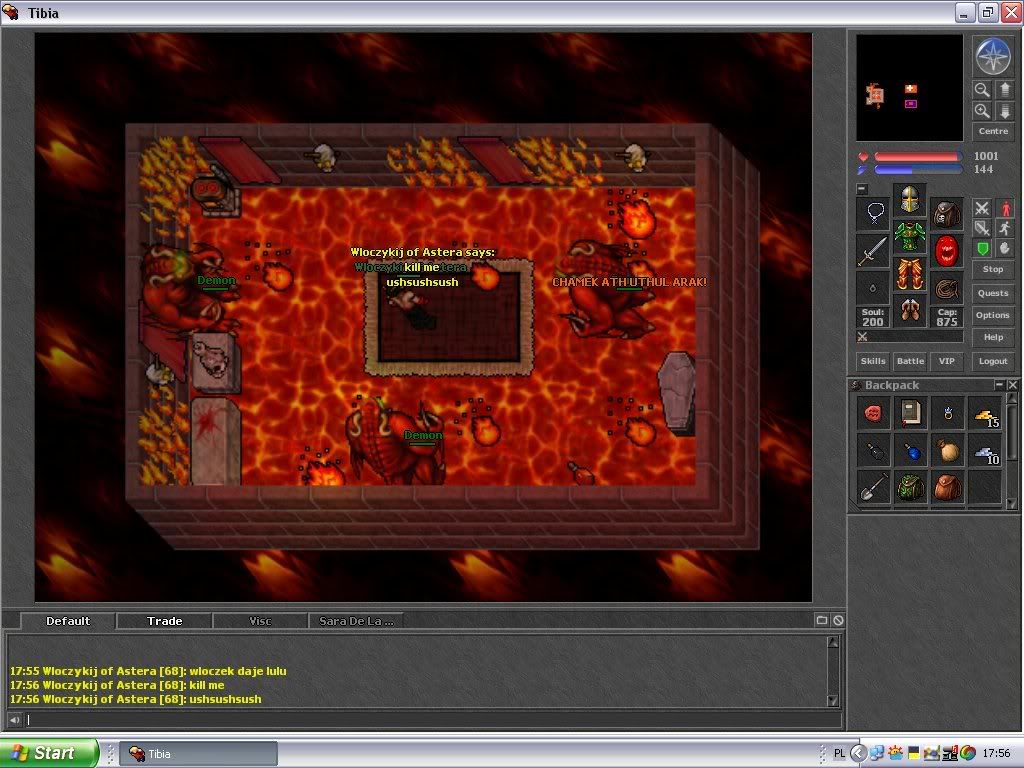This screenshot has height=768, width=1024.
Task: Click the Logout button
Action: click(993, 361)
